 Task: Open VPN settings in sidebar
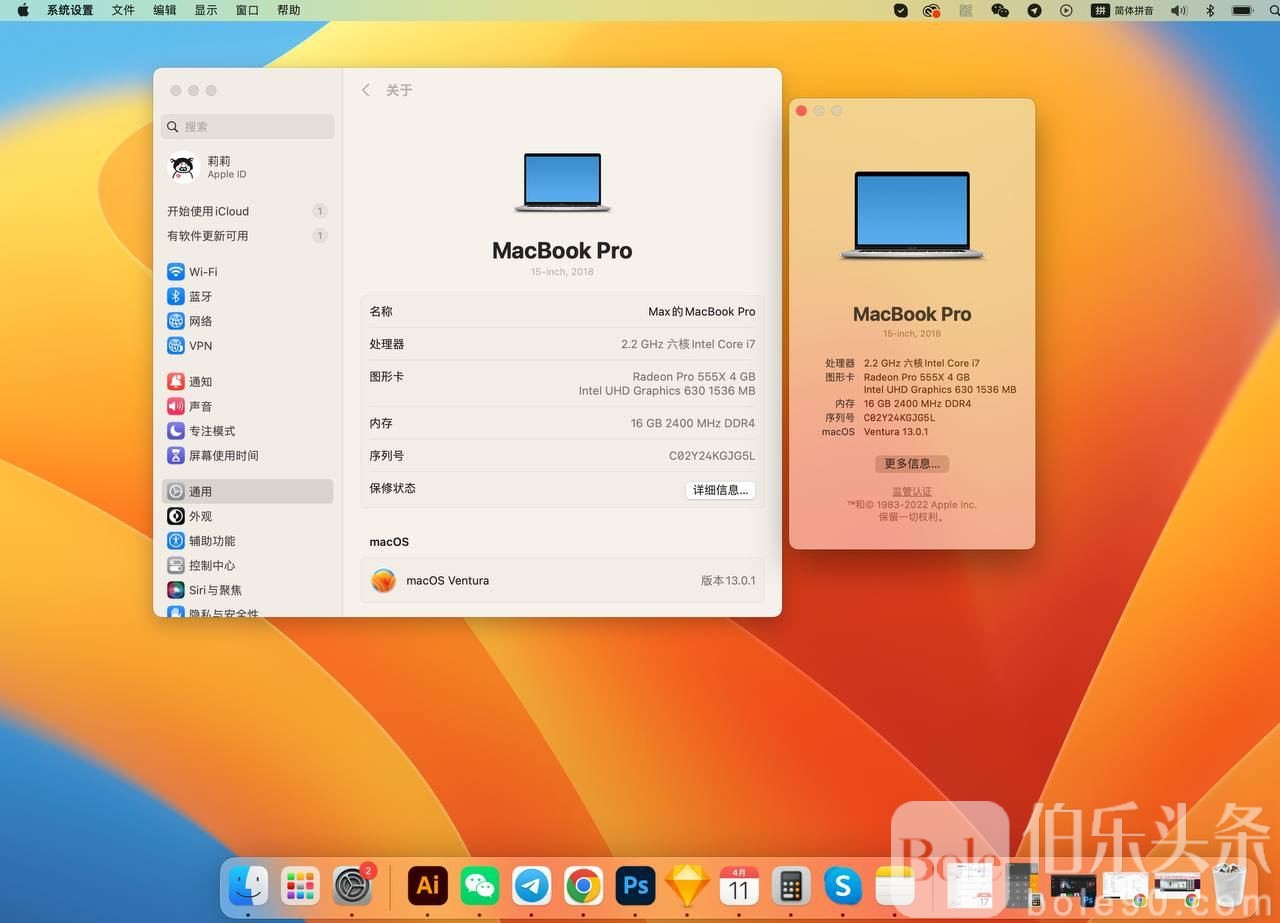coord(200,346)
